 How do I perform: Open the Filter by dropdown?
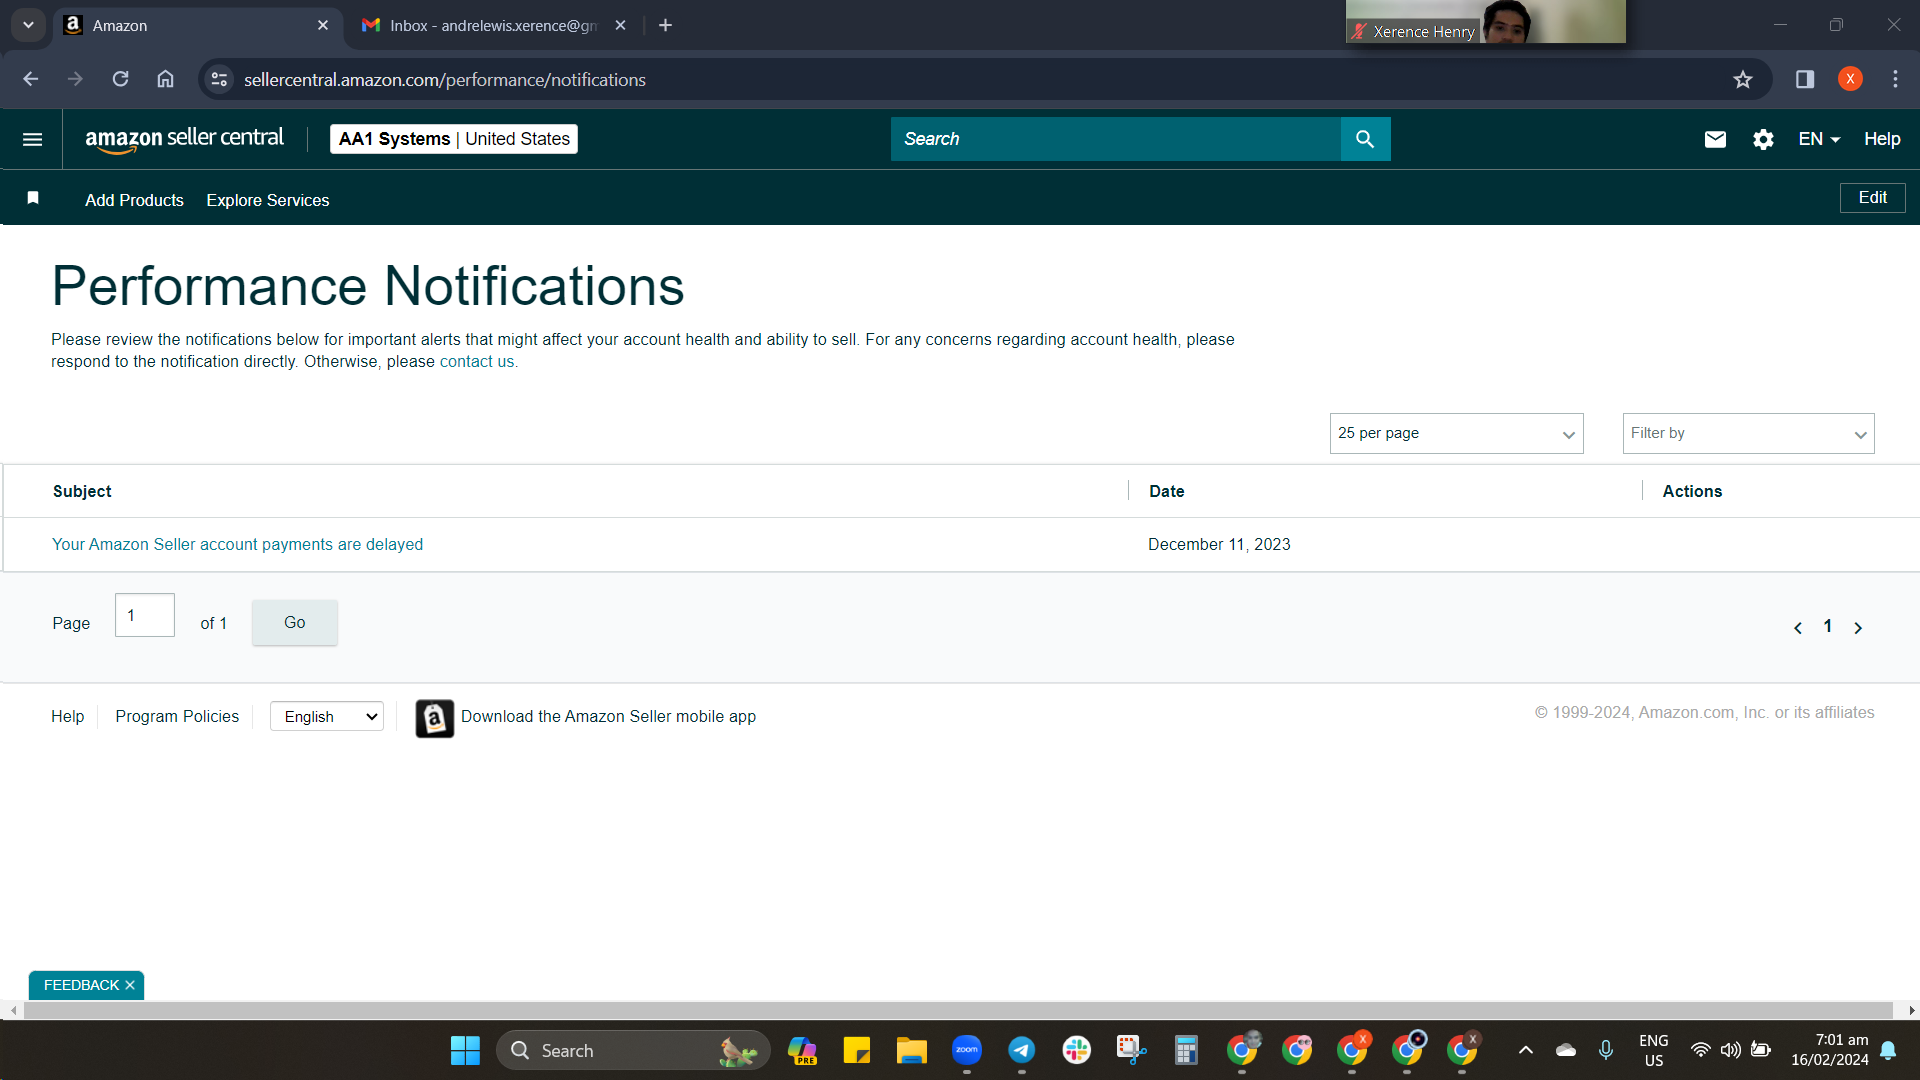coord(1749,433)
